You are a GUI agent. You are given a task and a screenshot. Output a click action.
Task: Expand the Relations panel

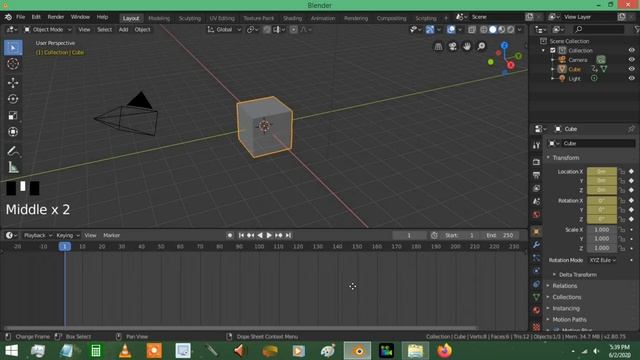[x=564, y=286]
